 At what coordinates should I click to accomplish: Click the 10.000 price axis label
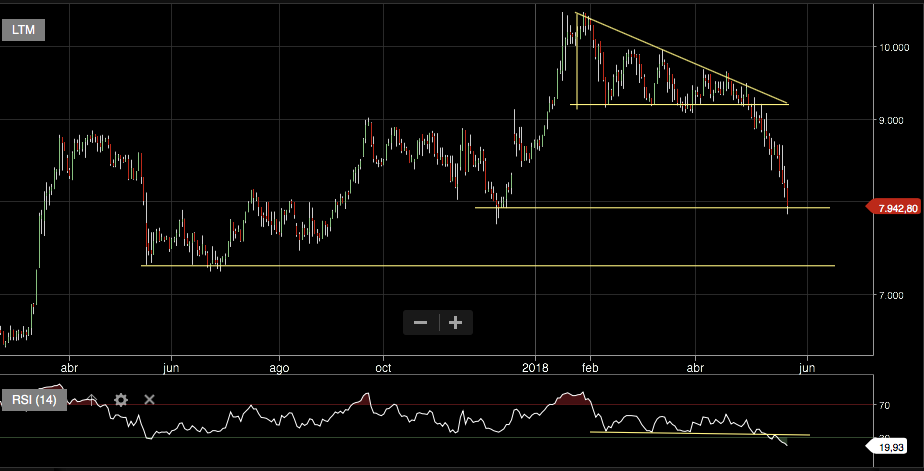pyautogui.click(x=893, y=47)
